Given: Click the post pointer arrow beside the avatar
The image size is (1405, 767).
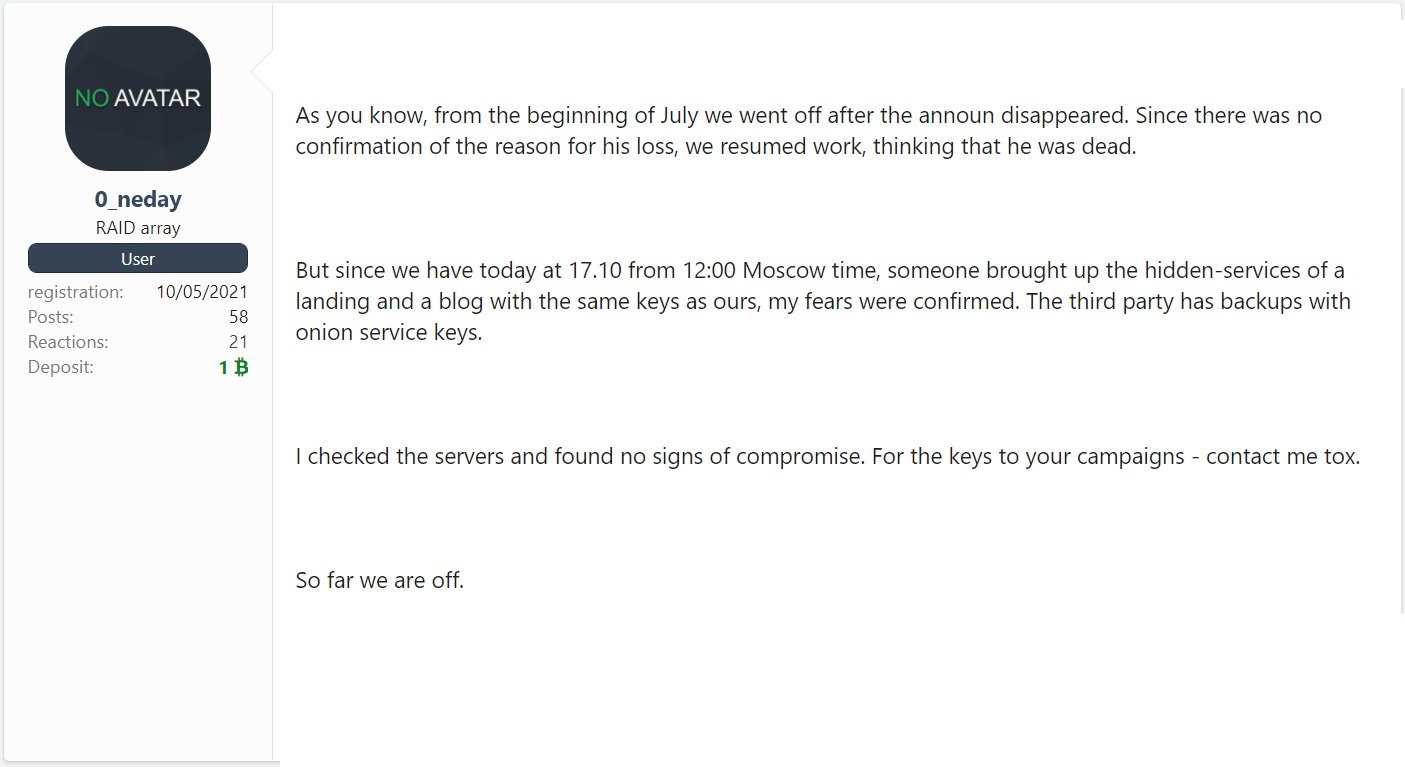Looking at the screenshot, I should click(x=262, y=70).
